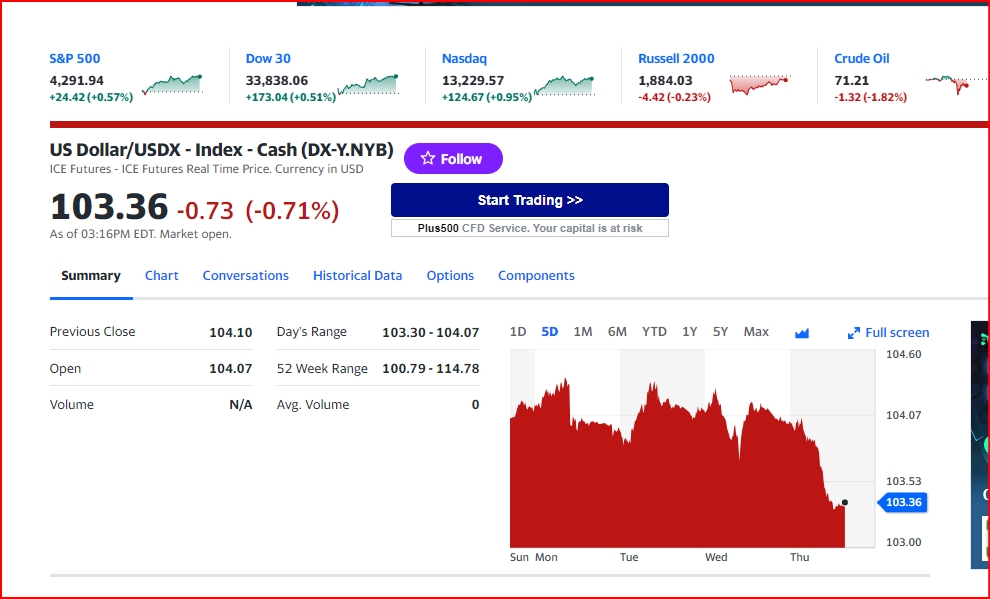Switch to the Historical Data tab

click(x=357, y=275)
